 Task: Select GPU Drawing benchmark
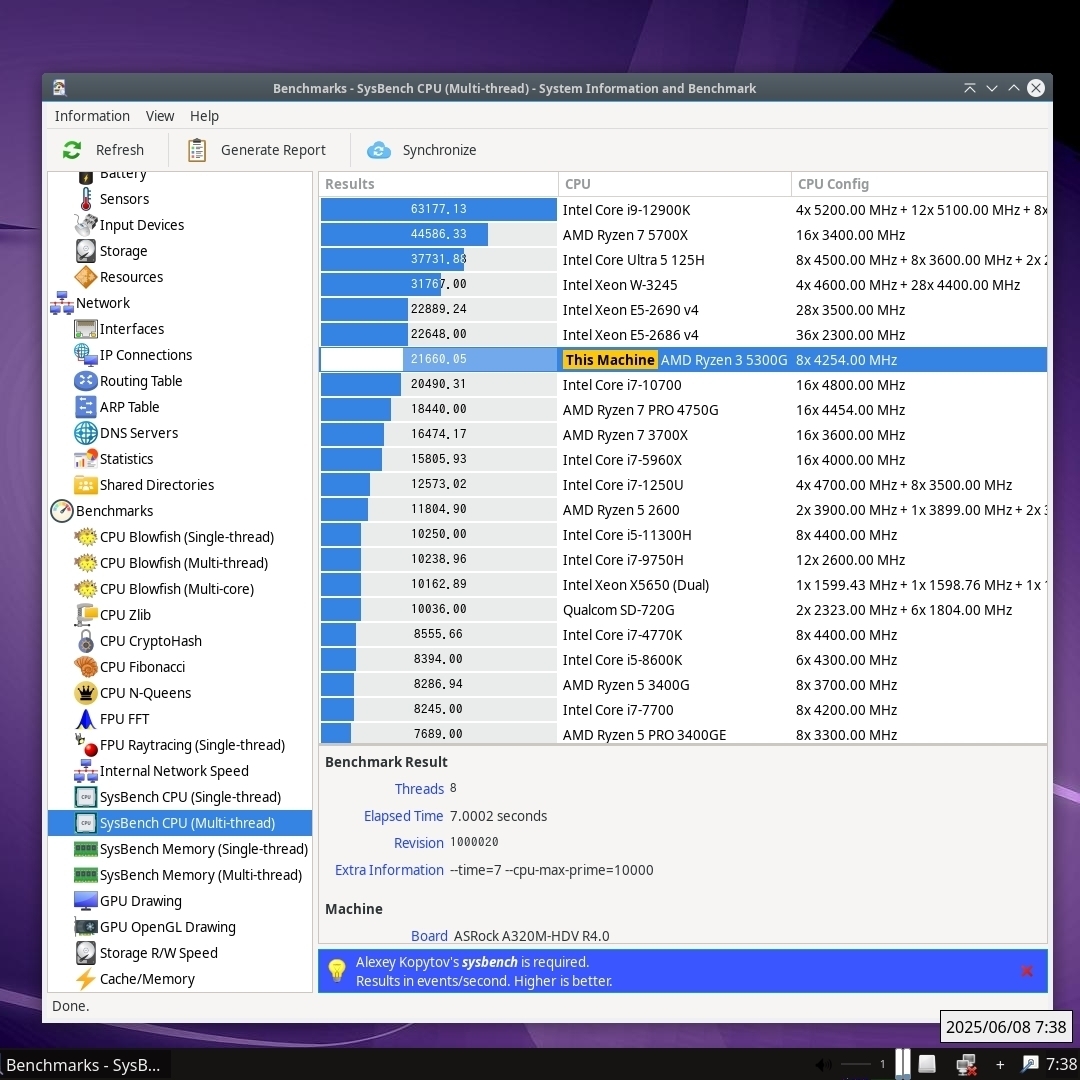141,901
